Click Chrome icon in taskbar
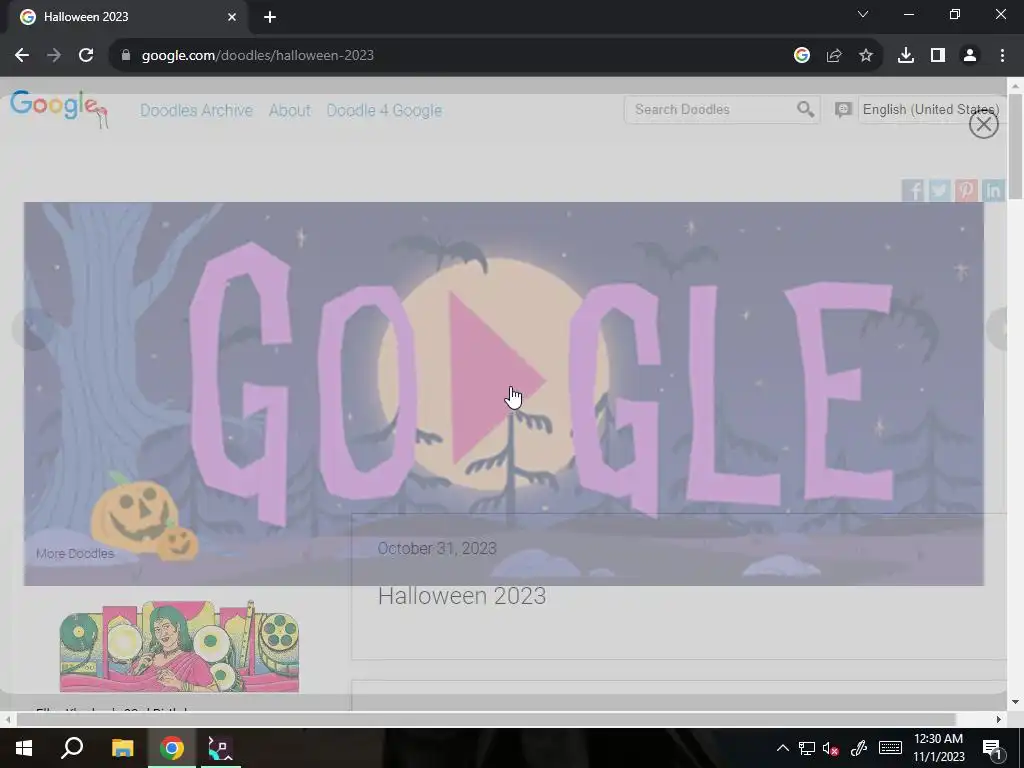This screenshot has height=768, width=1024. (172, 748)
